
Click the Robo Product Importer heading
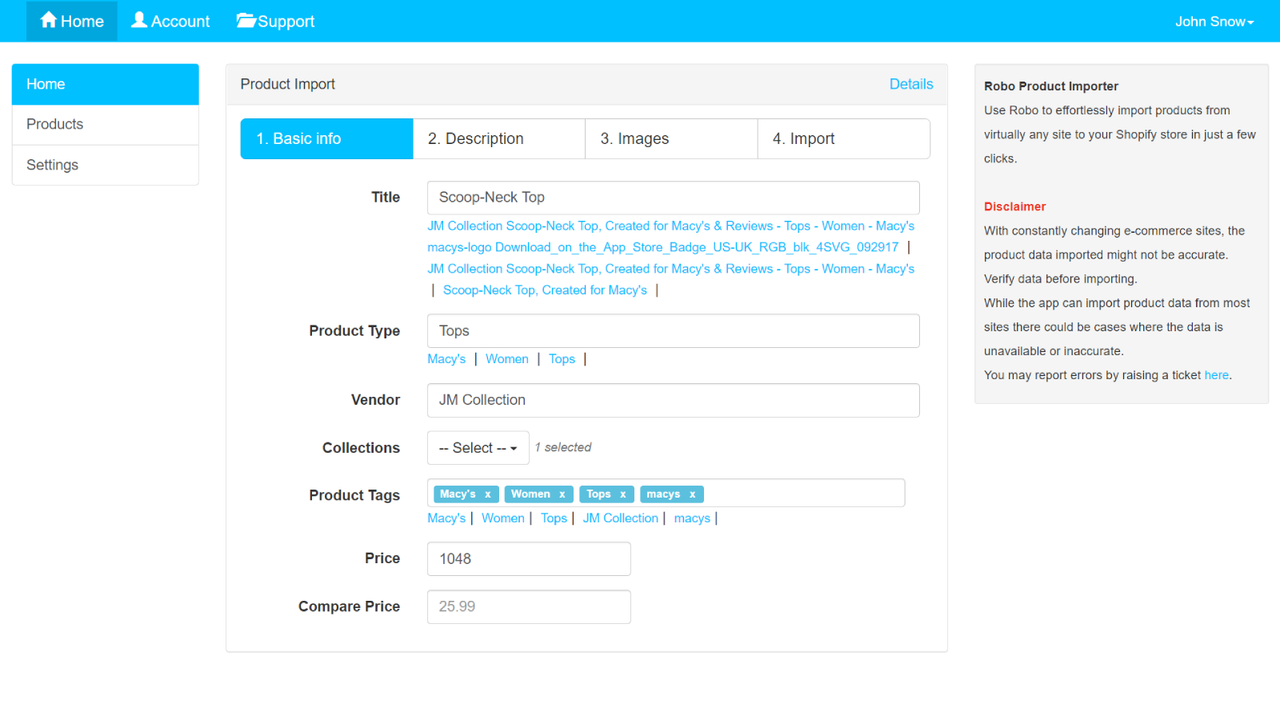[1051, 86]
